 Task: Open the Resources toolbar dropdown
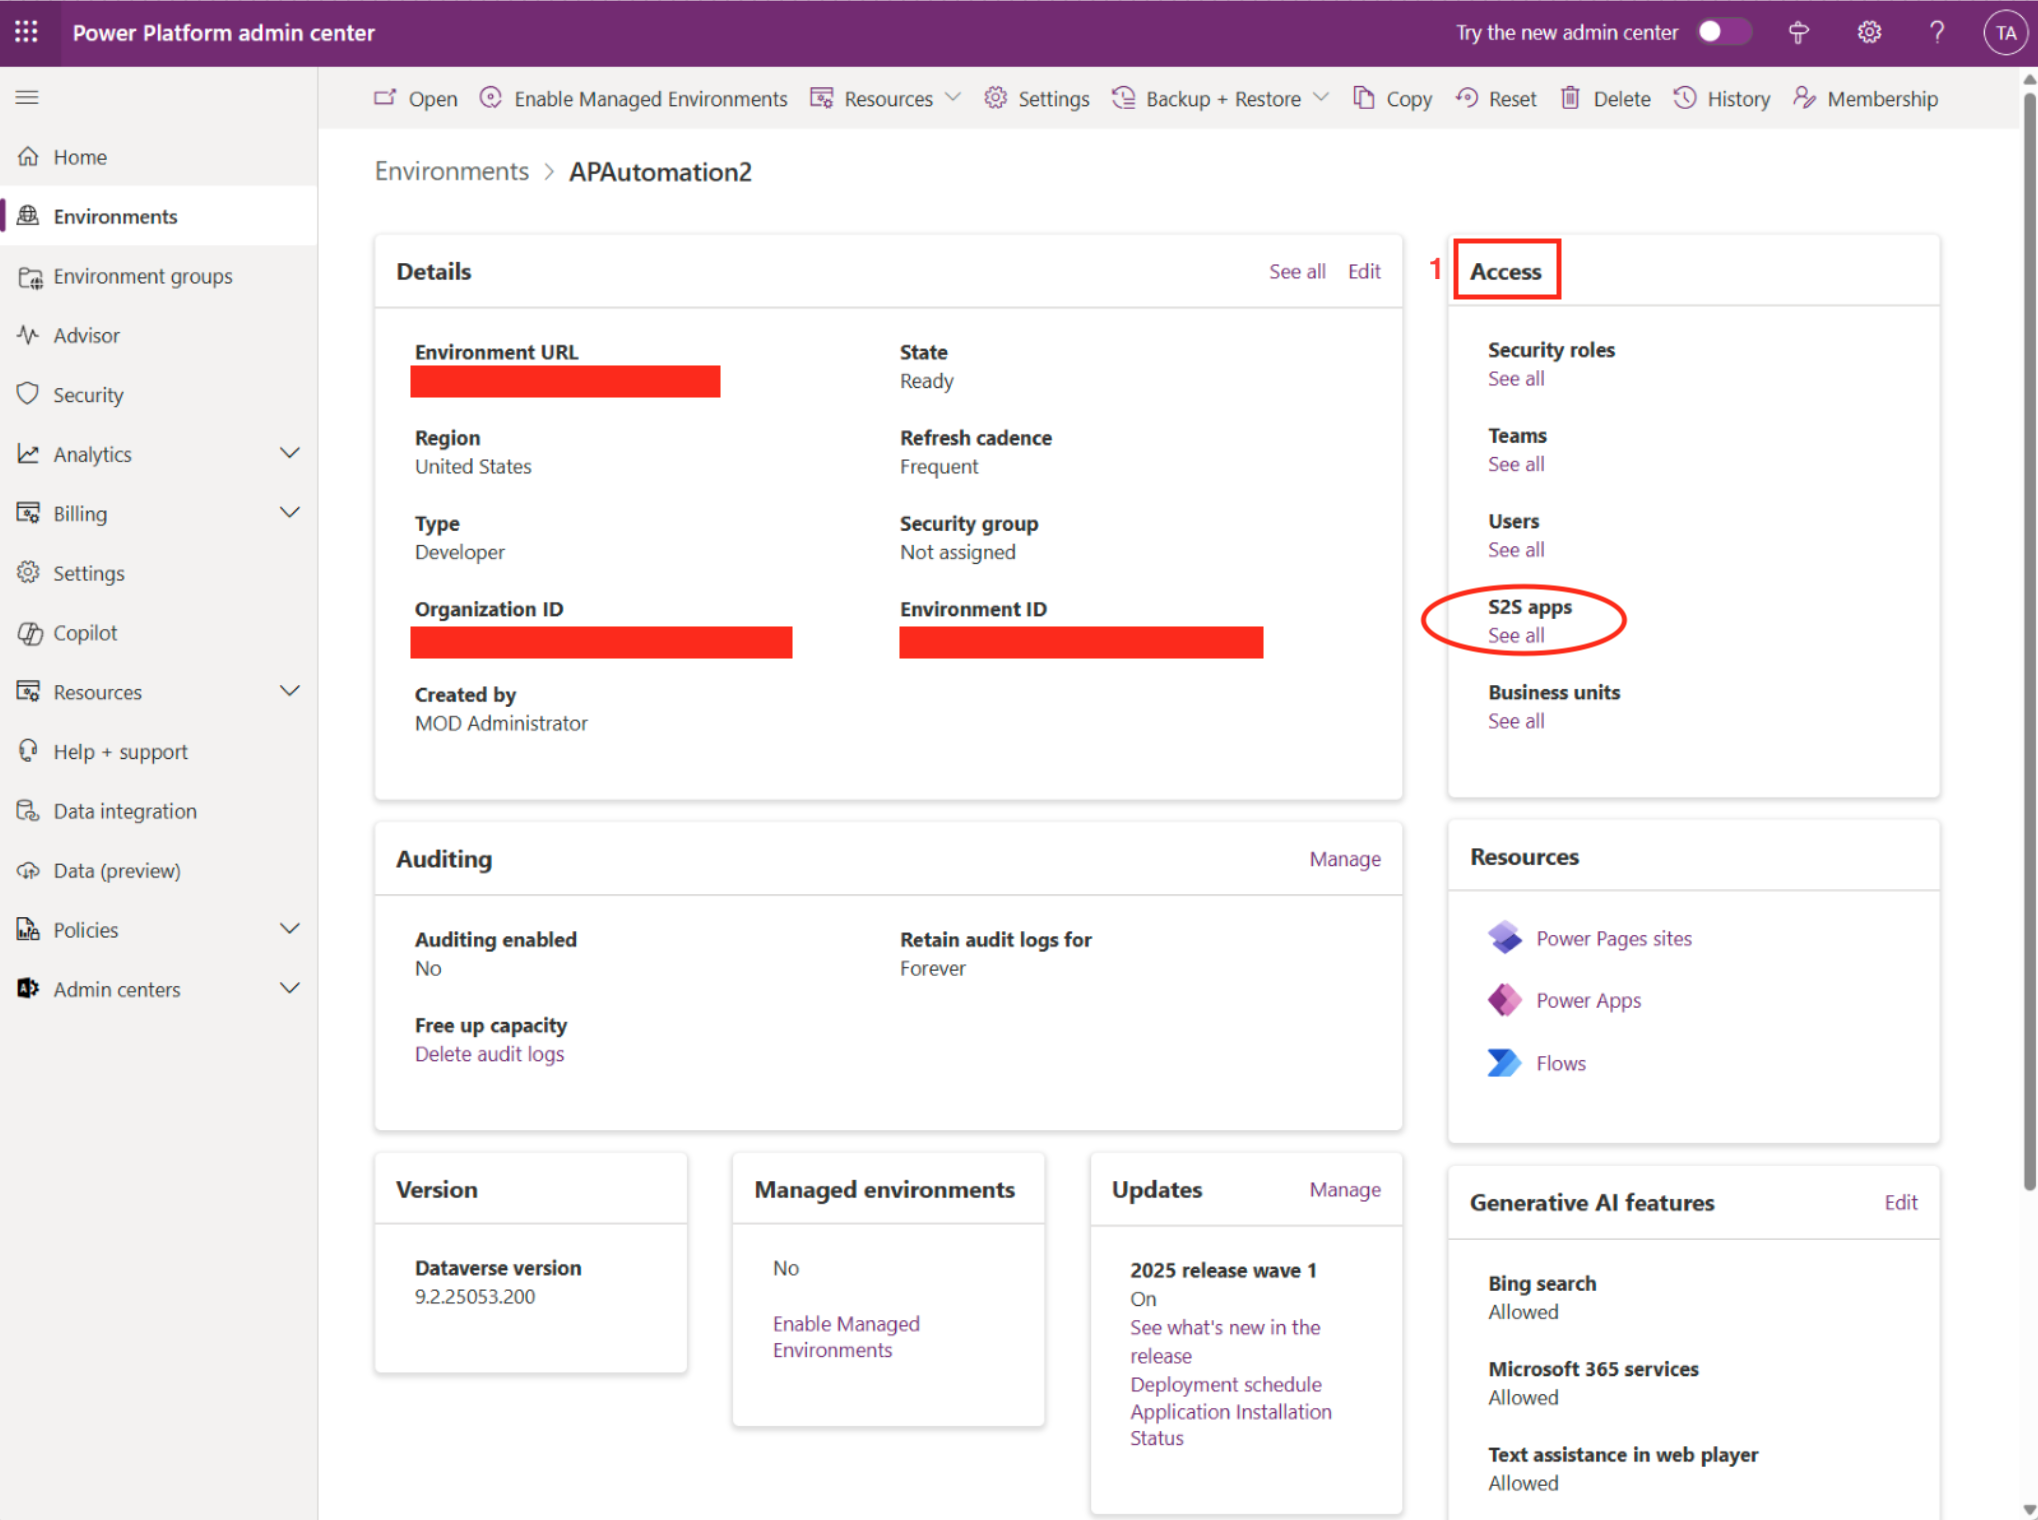coord(886,98)
